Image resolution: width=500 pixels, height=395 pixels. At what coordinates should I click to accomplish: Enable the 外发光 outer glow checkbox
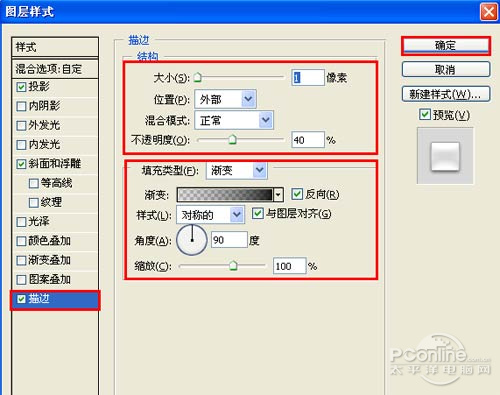(x=21, y=126)
